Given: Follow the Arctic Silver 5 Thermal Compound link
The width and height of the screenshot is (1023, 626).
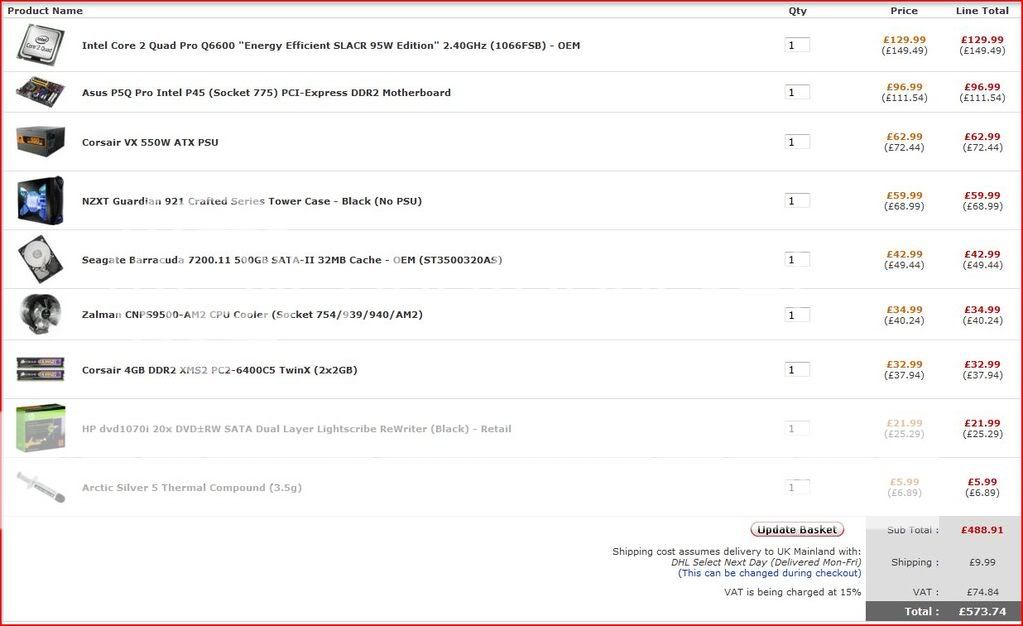Looking at the screenshot, I should pos(192,488).
